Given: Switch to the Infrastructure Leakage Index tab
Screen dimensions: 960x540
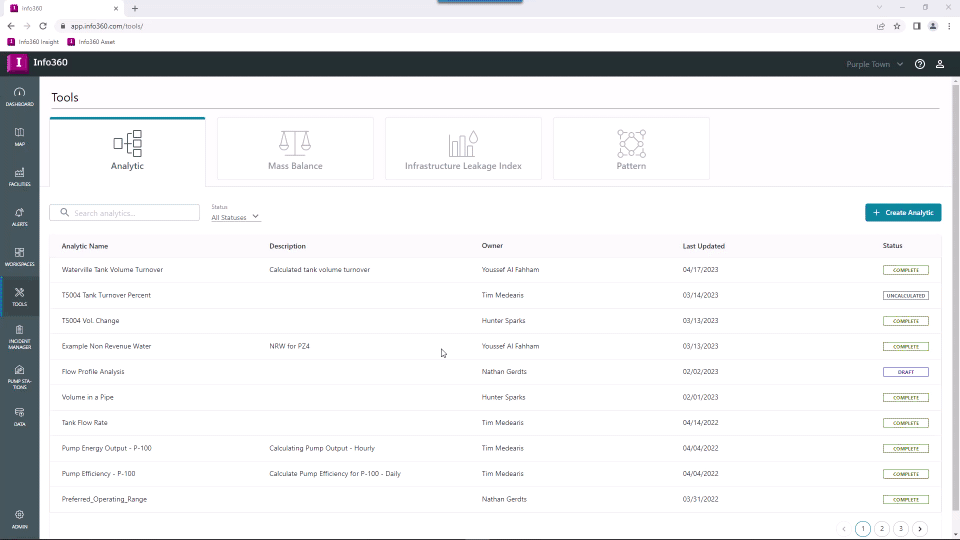Looking at the screenshot, I should point(463,149).
